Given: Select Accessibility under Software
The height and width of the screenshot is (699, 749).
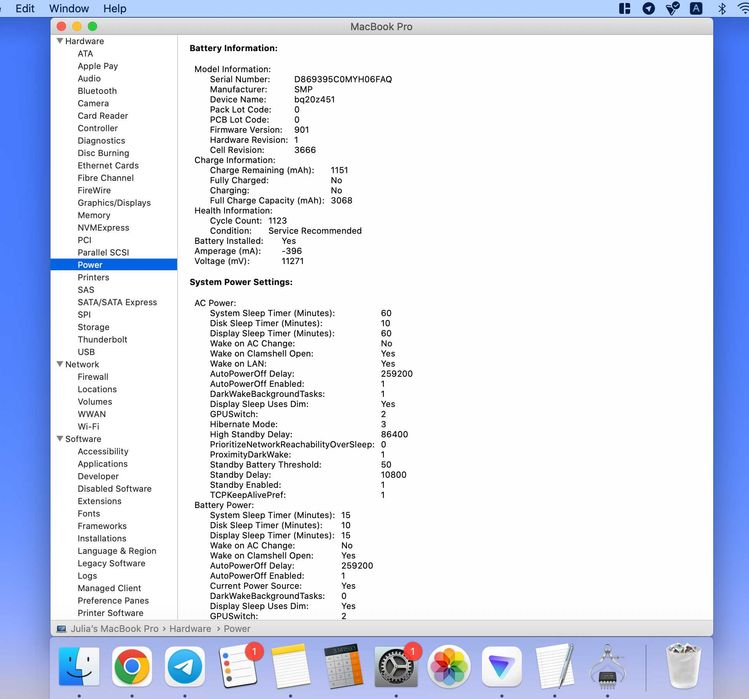Looking at the screenshot, I should 103,451.
